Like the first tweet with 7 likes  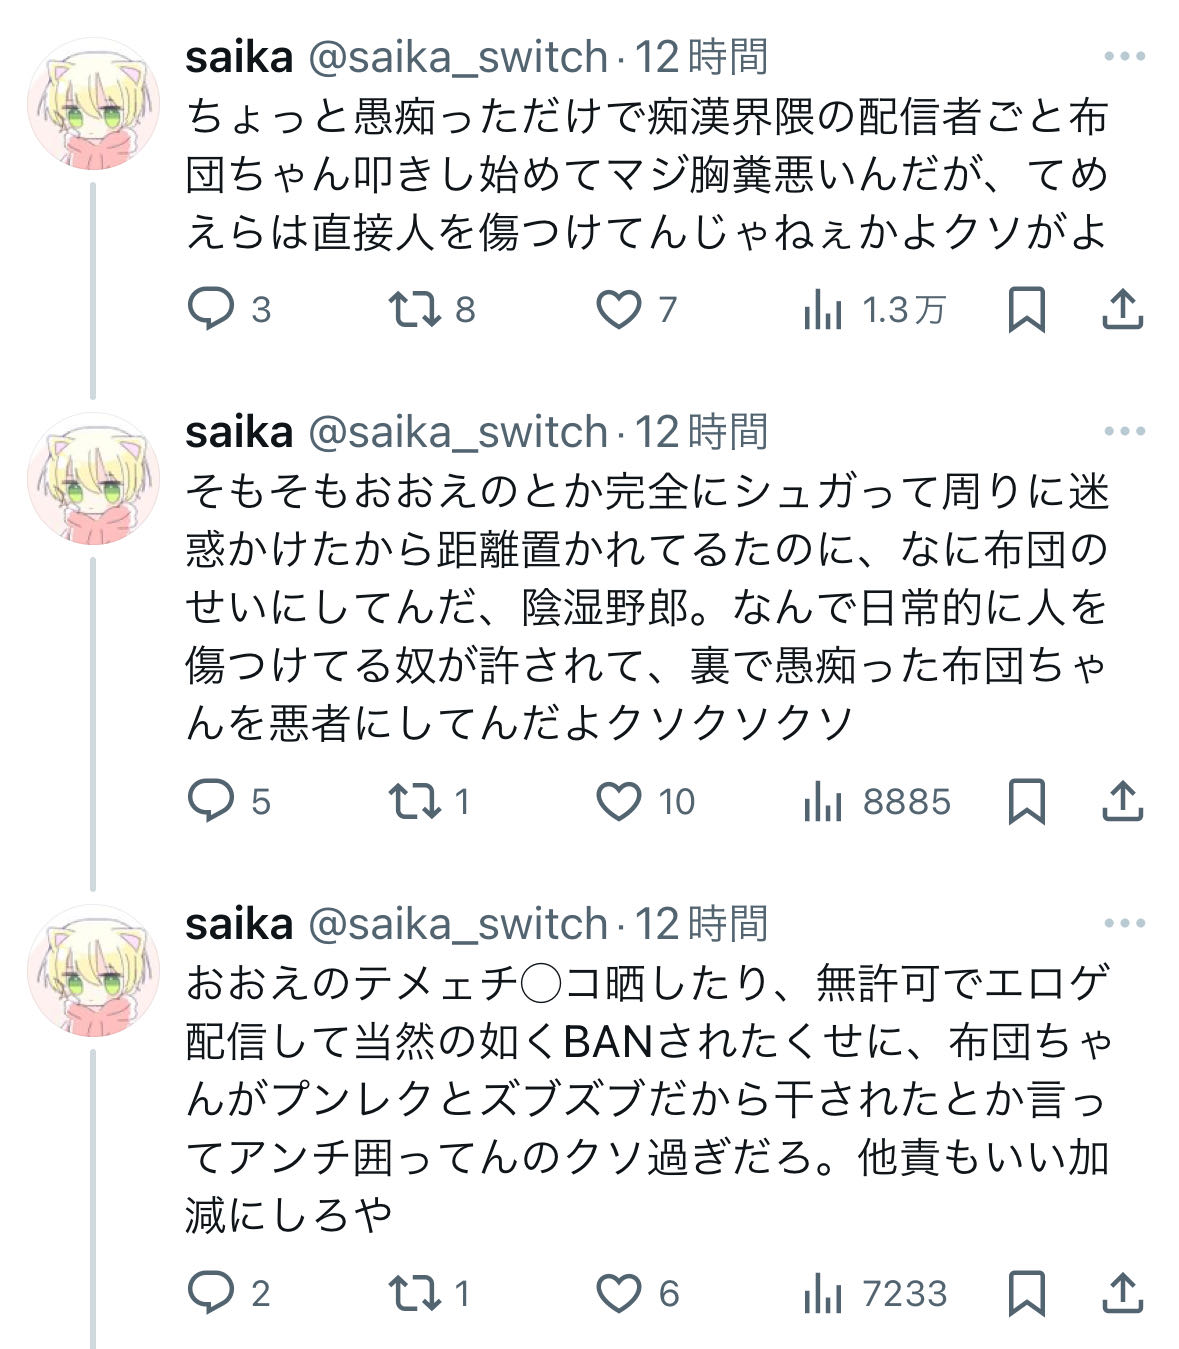coord(619,310)
